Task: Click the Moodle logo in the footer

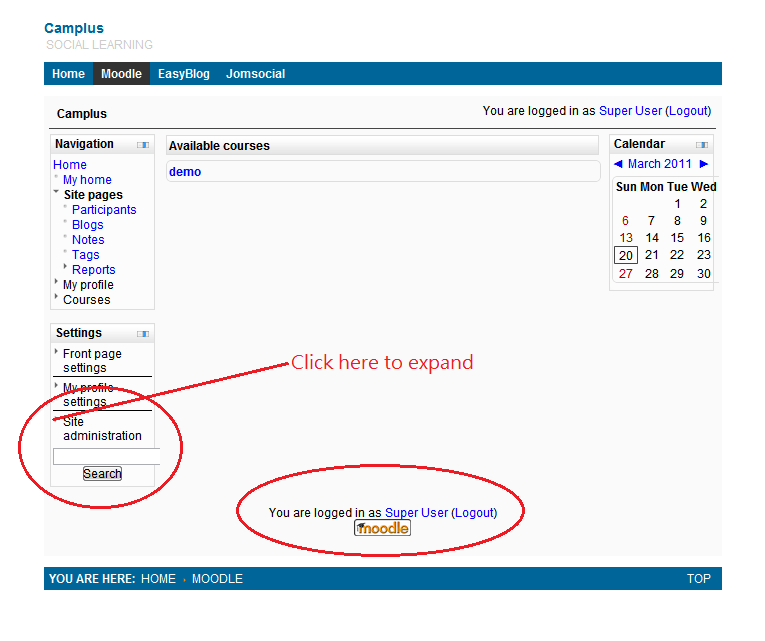Action: point(382,528)
